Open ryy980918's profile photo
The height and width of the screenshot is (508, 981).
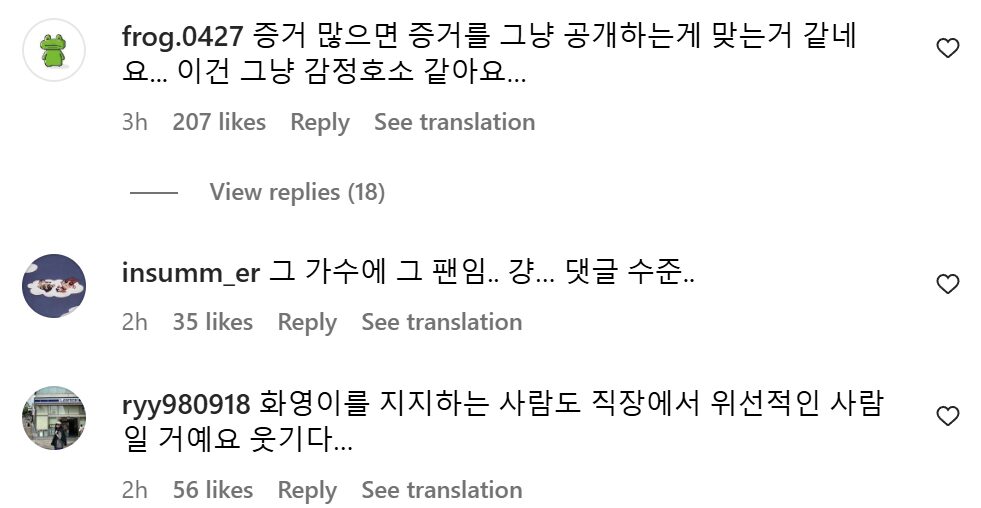click(x=54, y=418)
